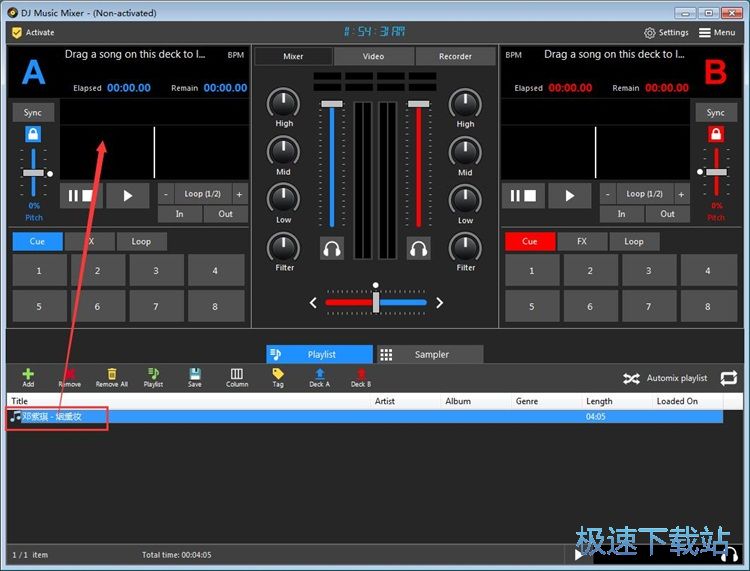Select the song row with length 04:05
The image size is (750, 571).
[x=365, y=417]
